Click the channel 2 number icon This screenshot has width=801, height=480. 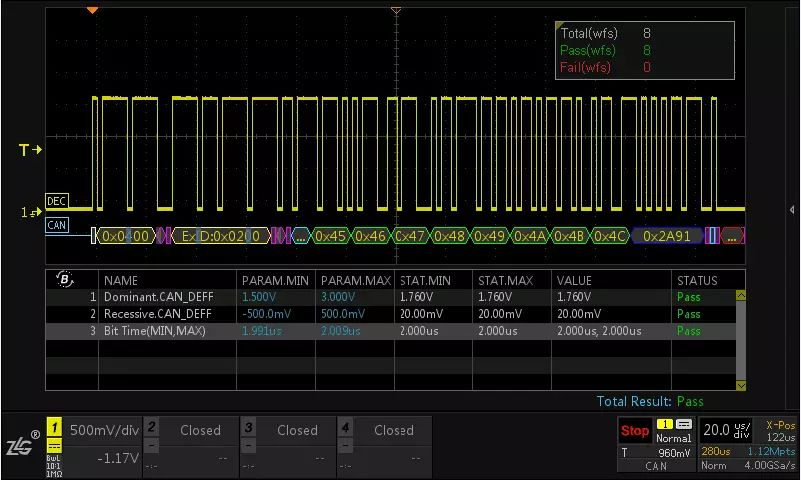coord(151,426)
